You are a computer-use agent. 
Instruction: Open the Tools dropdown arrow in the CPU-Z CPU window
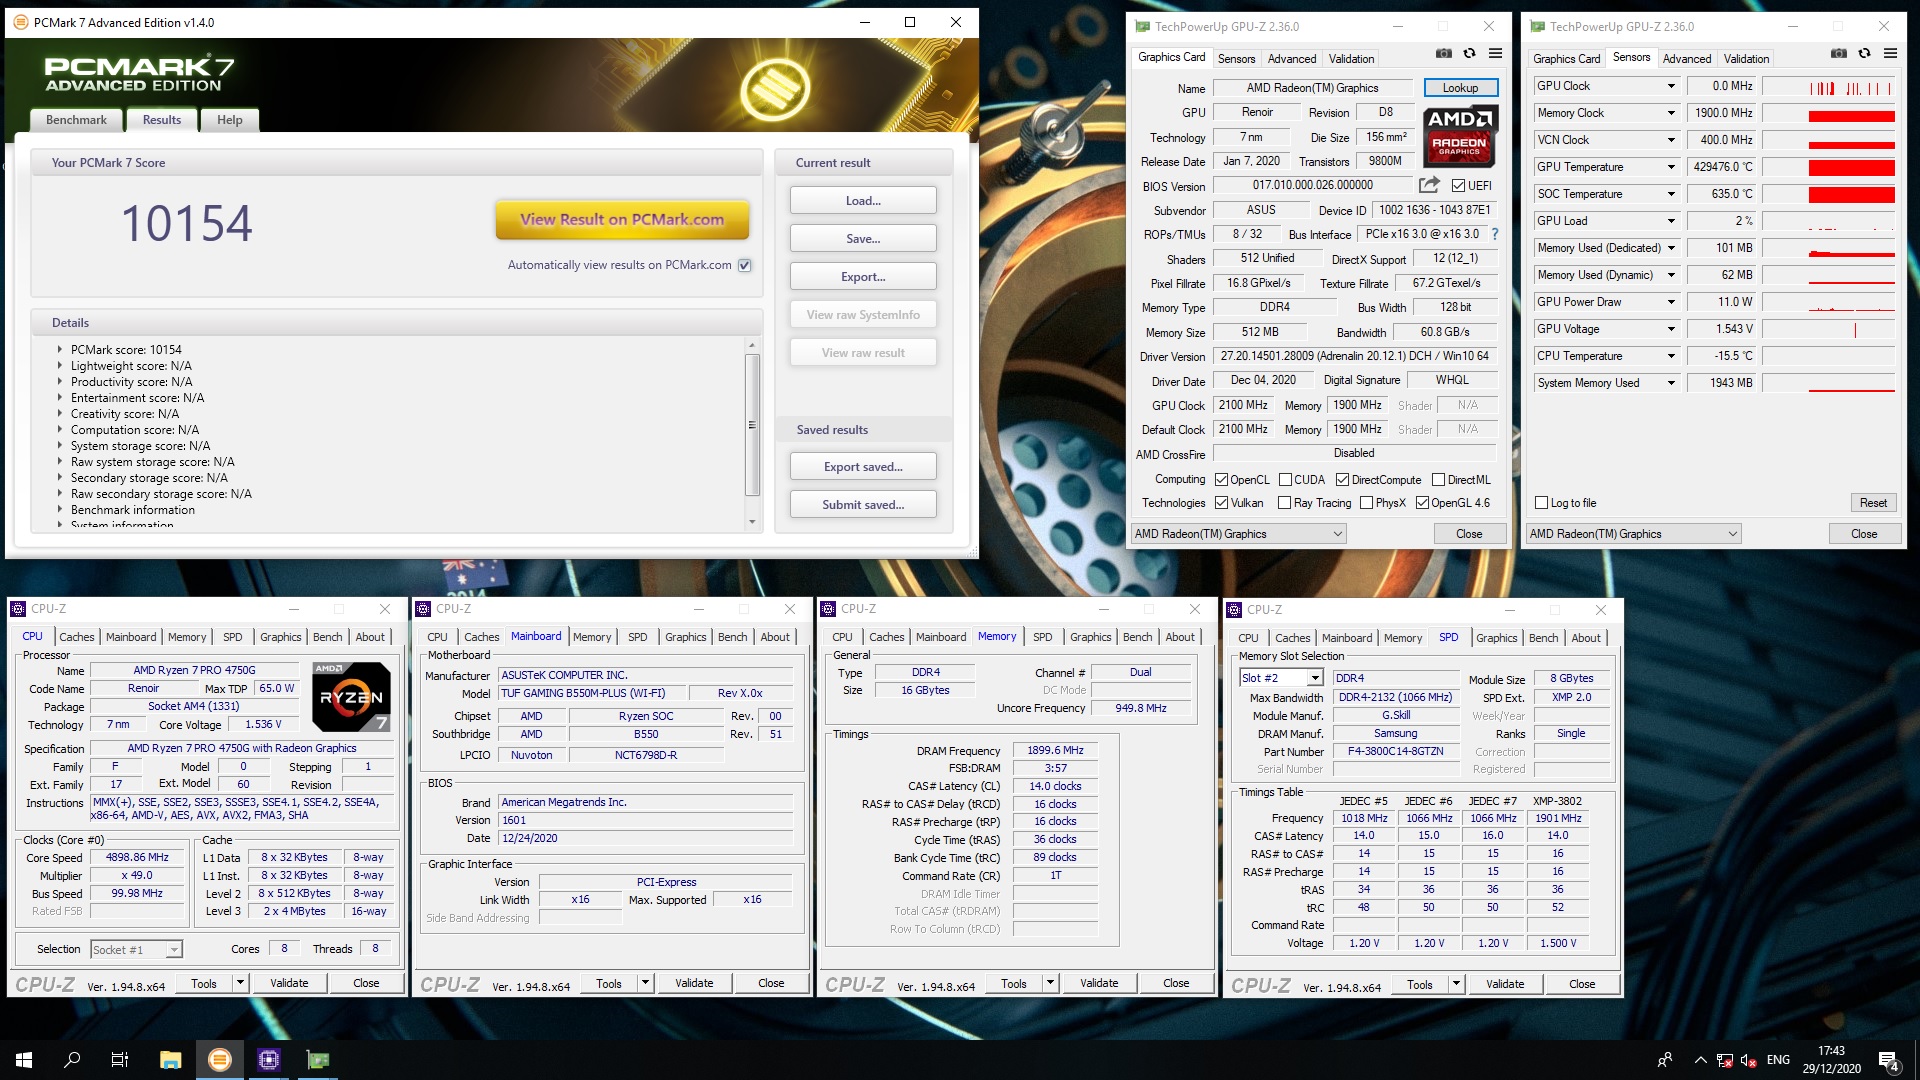click(x=240, y=983)
